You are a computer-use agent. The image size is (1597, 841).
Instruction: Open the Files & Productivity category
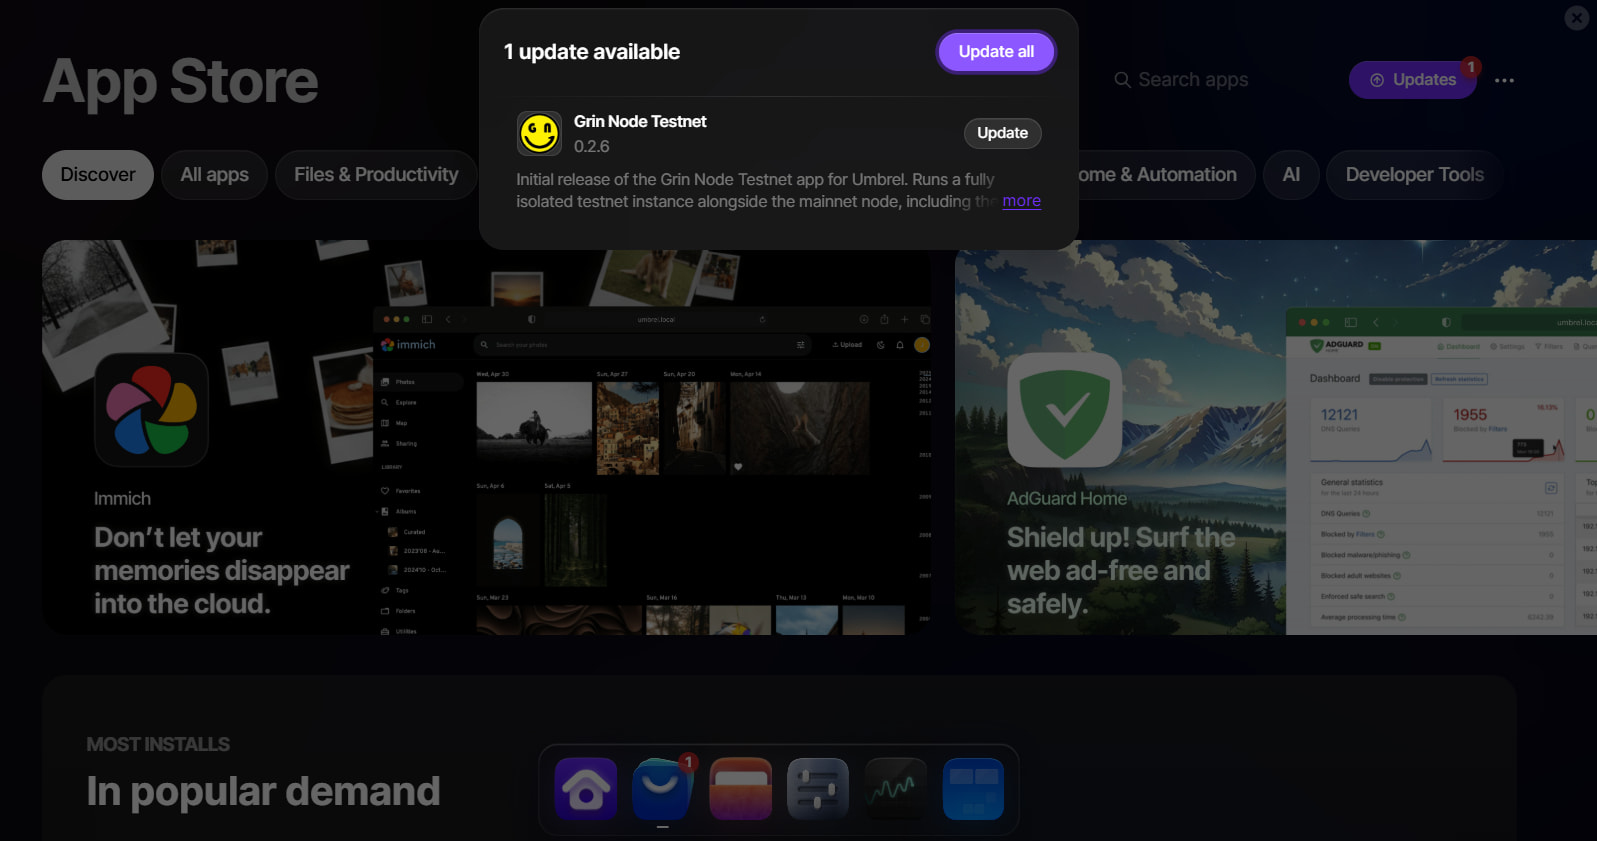click(x=376, y=175)
